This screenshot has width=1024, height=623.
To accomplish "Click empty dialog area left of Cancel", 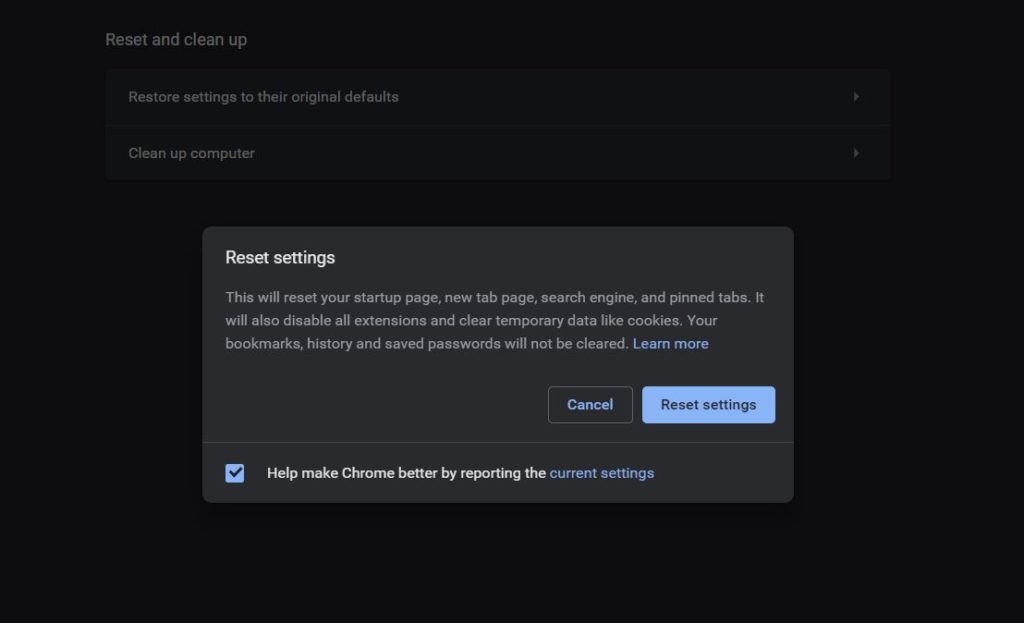I will click(x=379, y=404).
